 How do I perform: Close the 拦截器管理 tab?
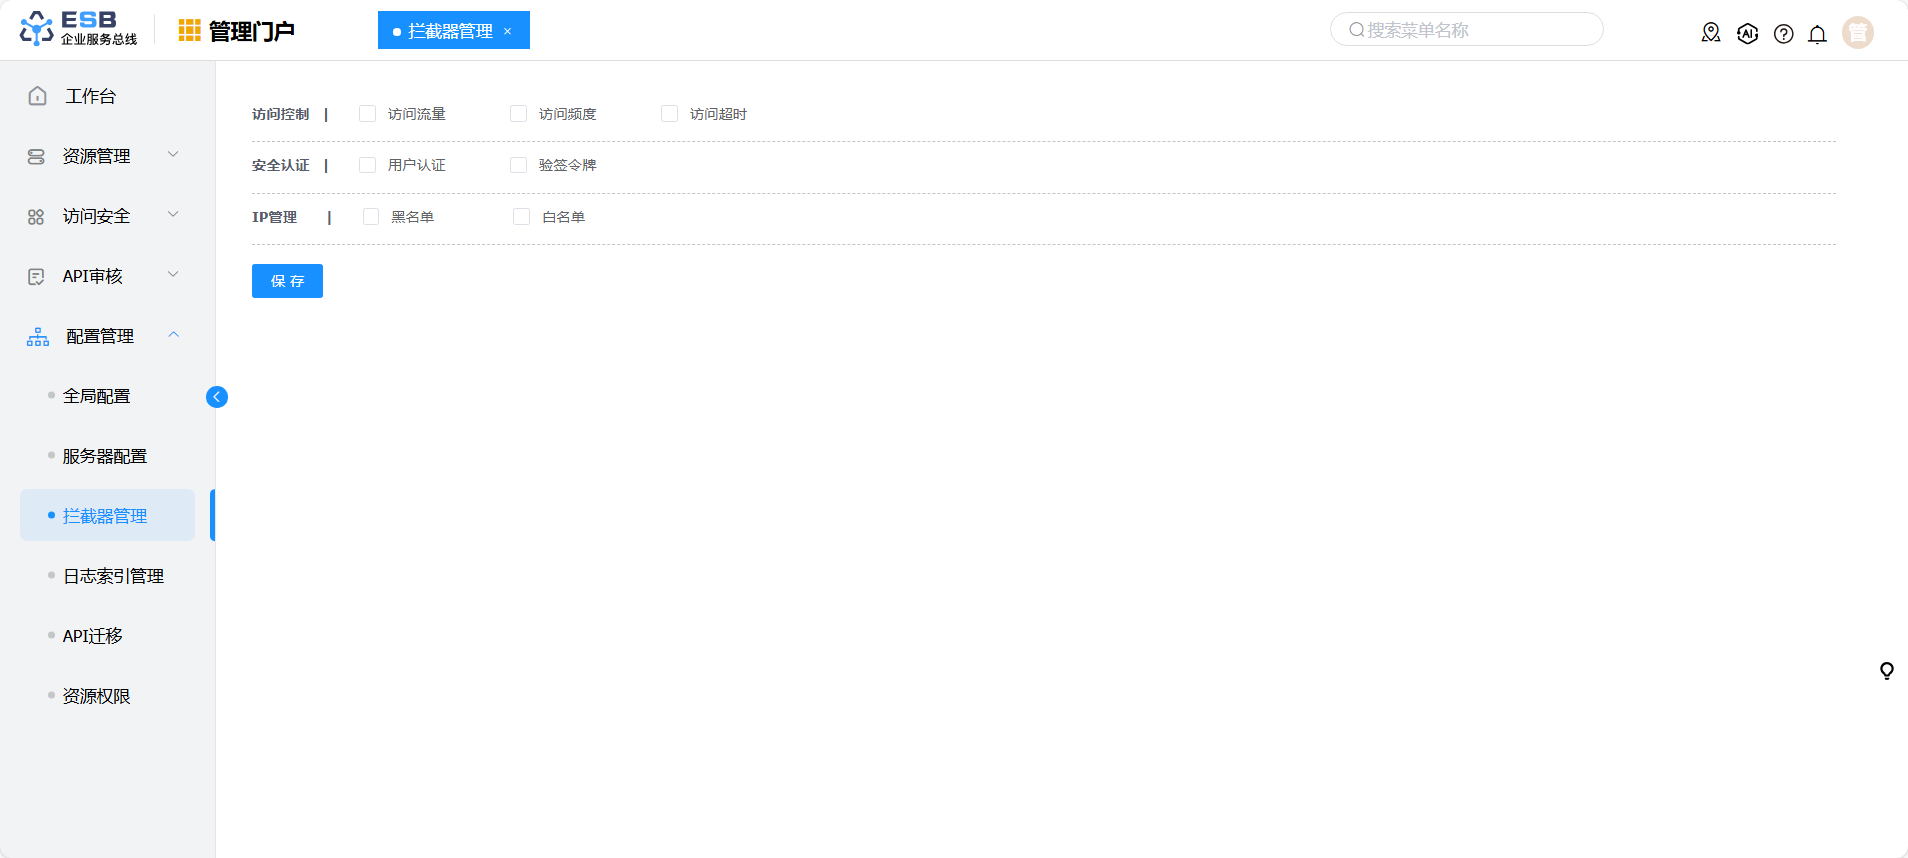click(508, 31)
